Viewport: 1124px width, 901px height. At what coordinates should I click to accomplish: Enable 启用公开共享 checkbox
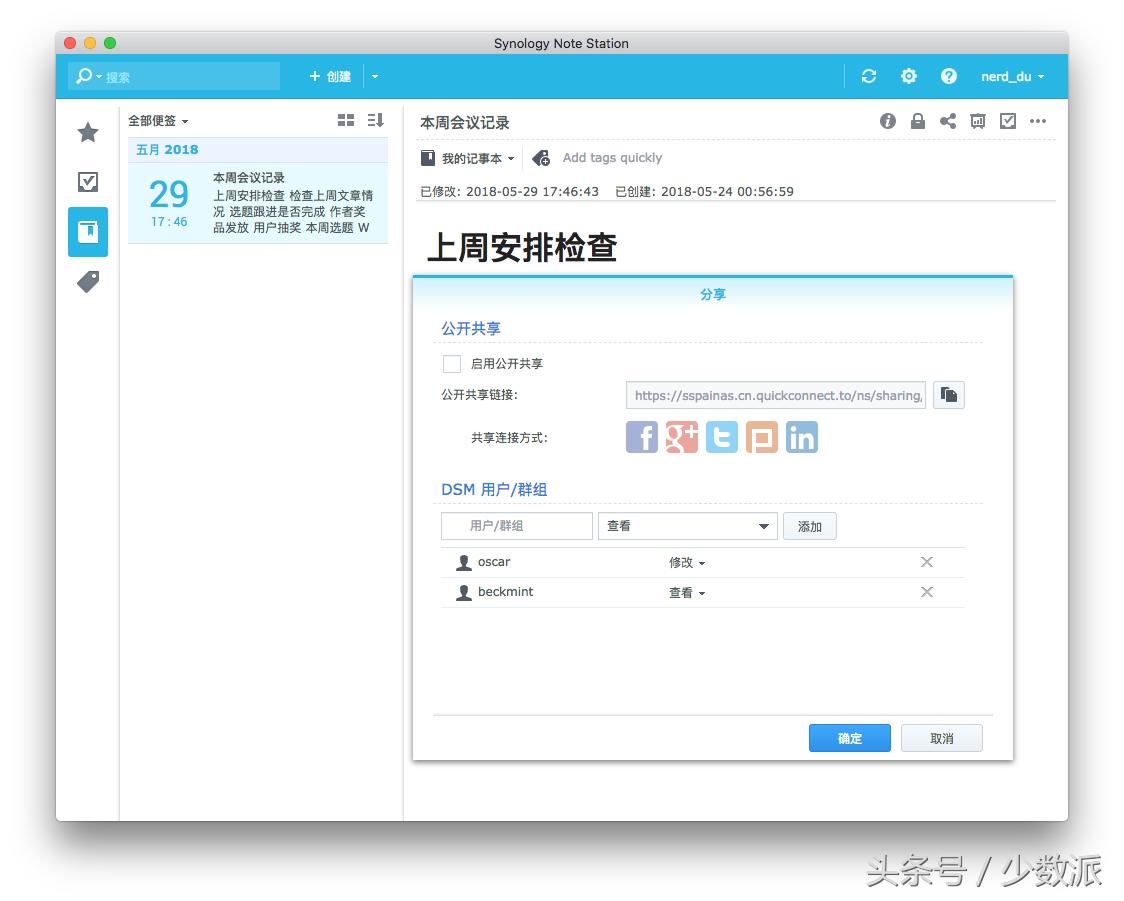pyautogui.click(x=451, y=363)
